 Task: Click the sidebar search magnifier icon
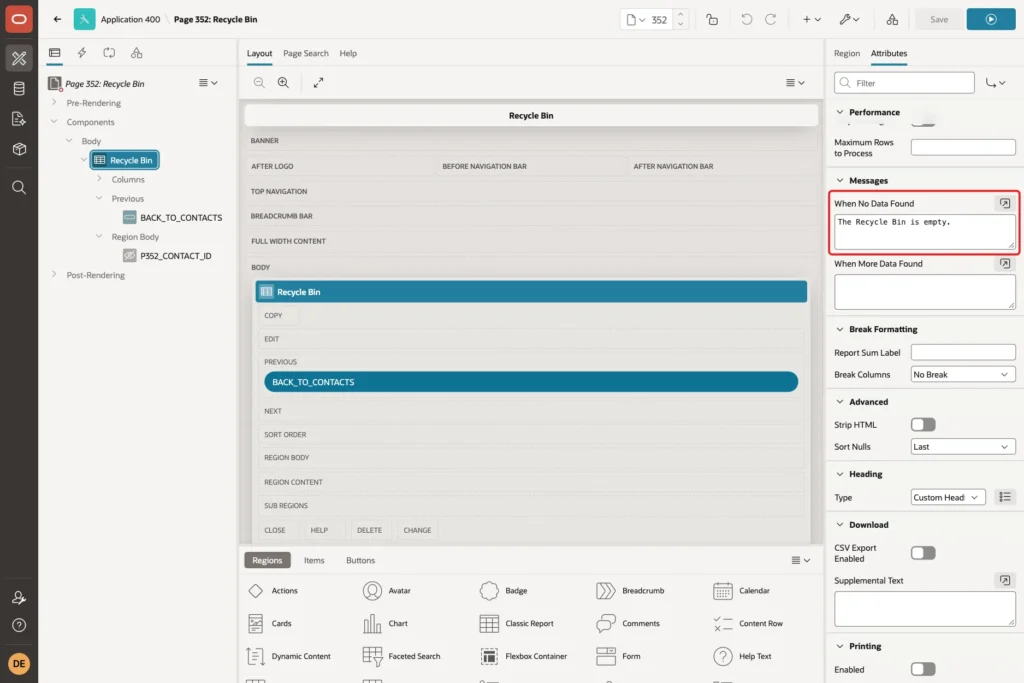[x=19, y=188]
